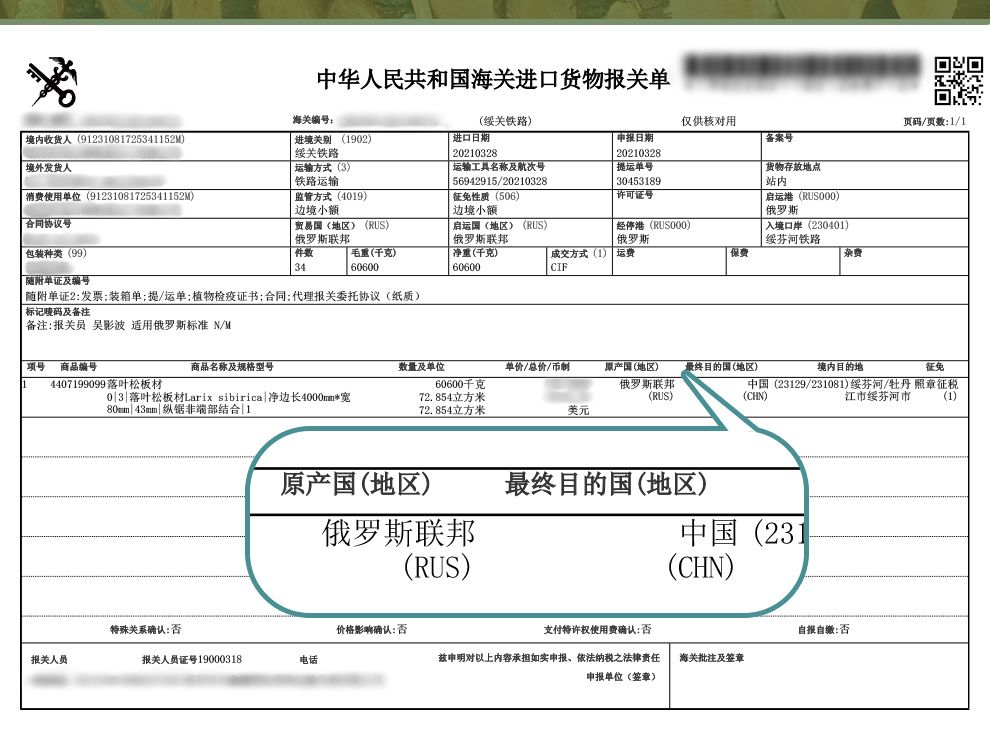Click the 启运国(地区) (RUS) label
Viewport: 990px width, 729px height.
point(500,225)
